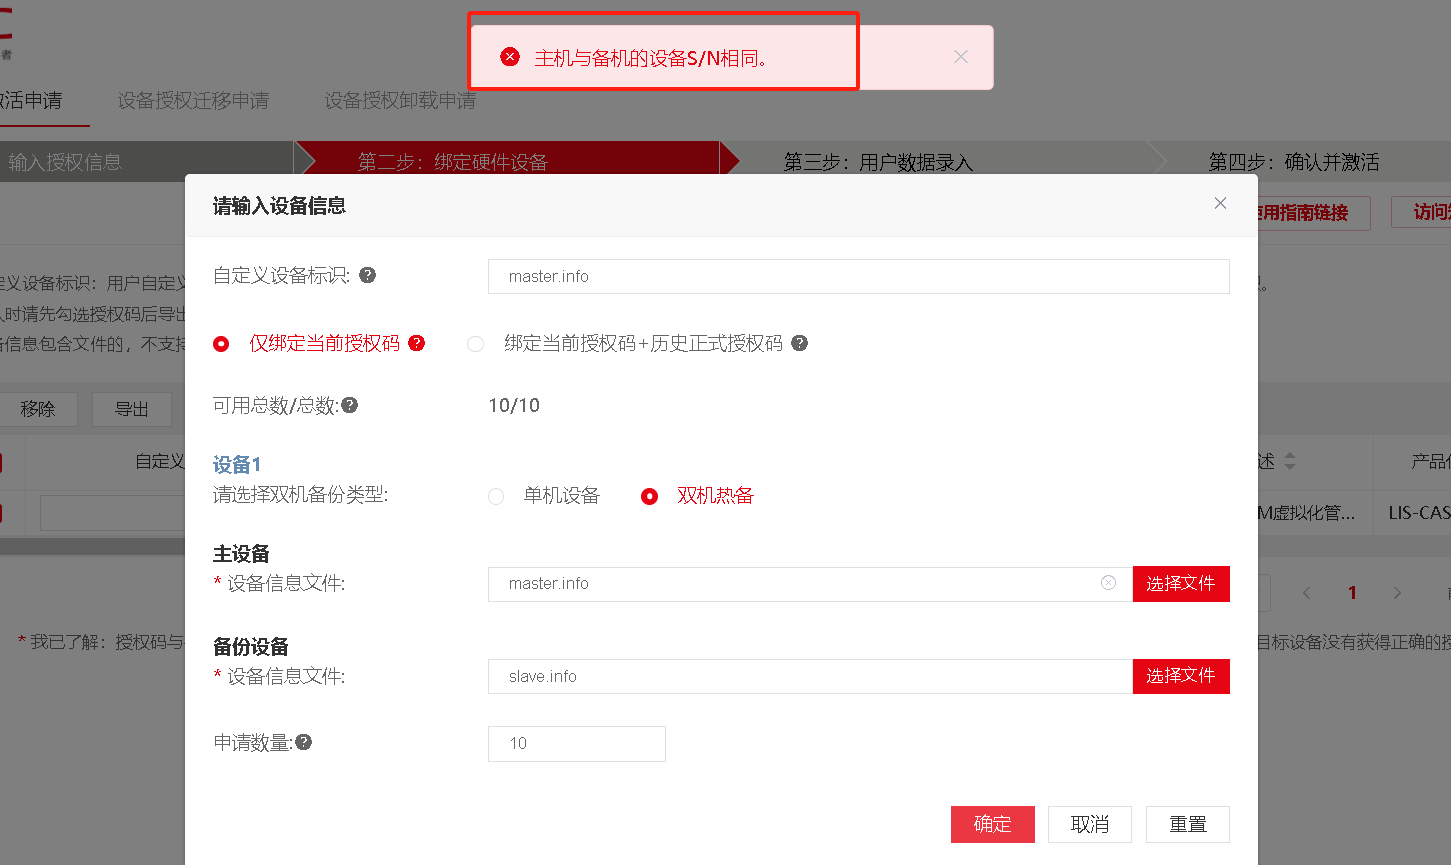Select 绑定当前授权码+历史正式授权码 radio option
Image resolution: width=1451 pixels, height=865 pixels.
tap(476, 344)
